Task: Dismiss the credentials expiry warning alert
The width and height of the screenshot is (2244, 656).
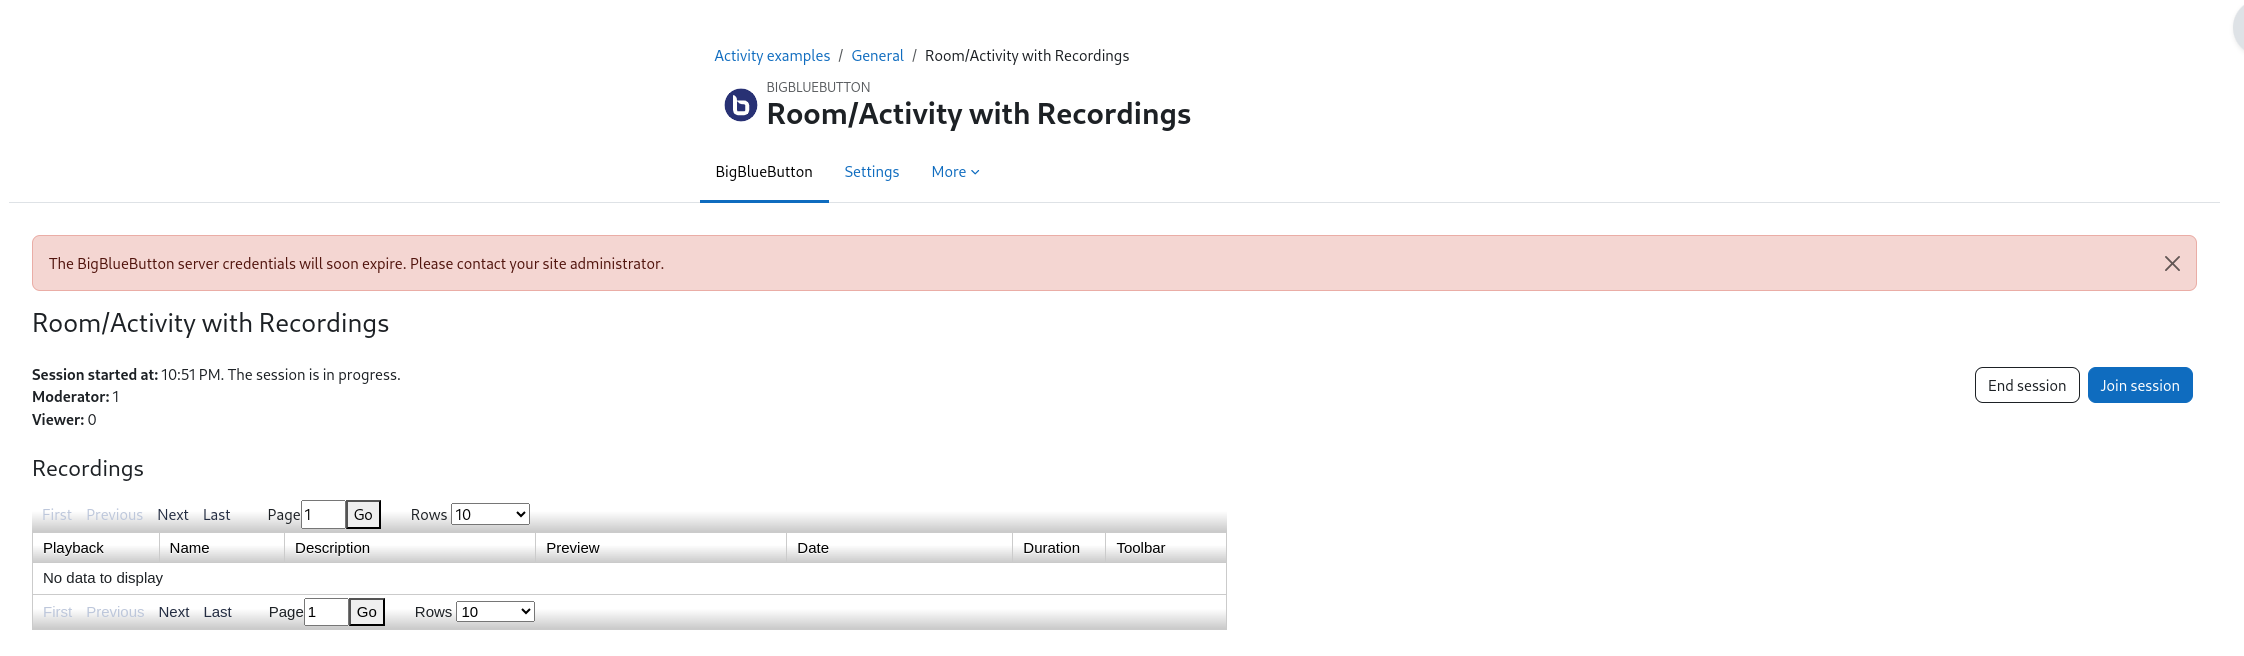Action: [x=2172, y=264]
